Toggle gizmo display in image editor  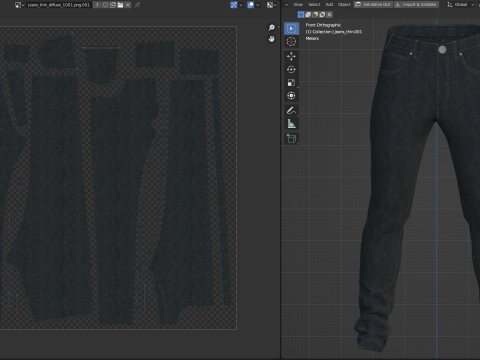pos(234,5)
